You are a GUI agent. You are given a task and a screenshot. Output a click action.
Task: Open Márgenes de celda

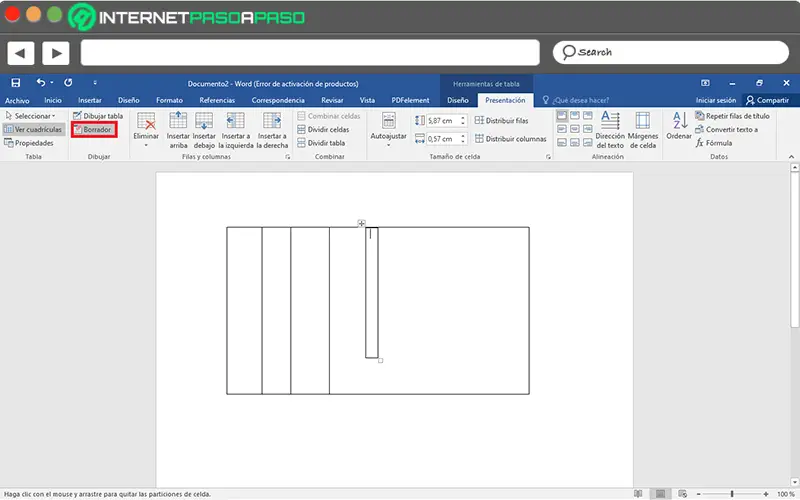(x=643, y=130)
